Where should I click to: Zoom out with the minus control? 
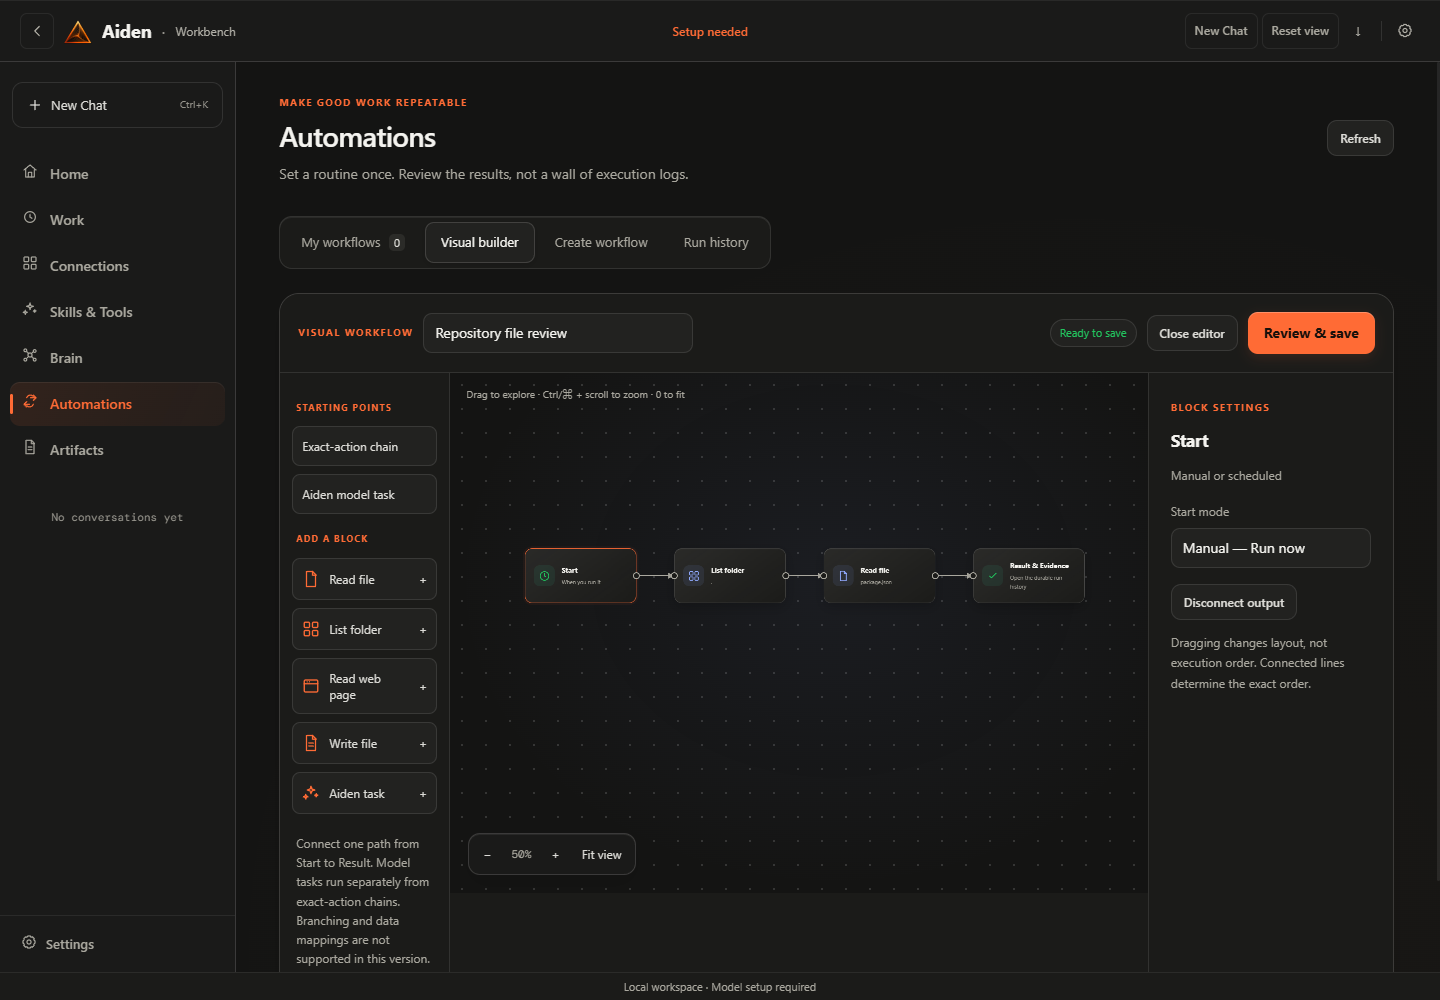[x=487, y=855]
